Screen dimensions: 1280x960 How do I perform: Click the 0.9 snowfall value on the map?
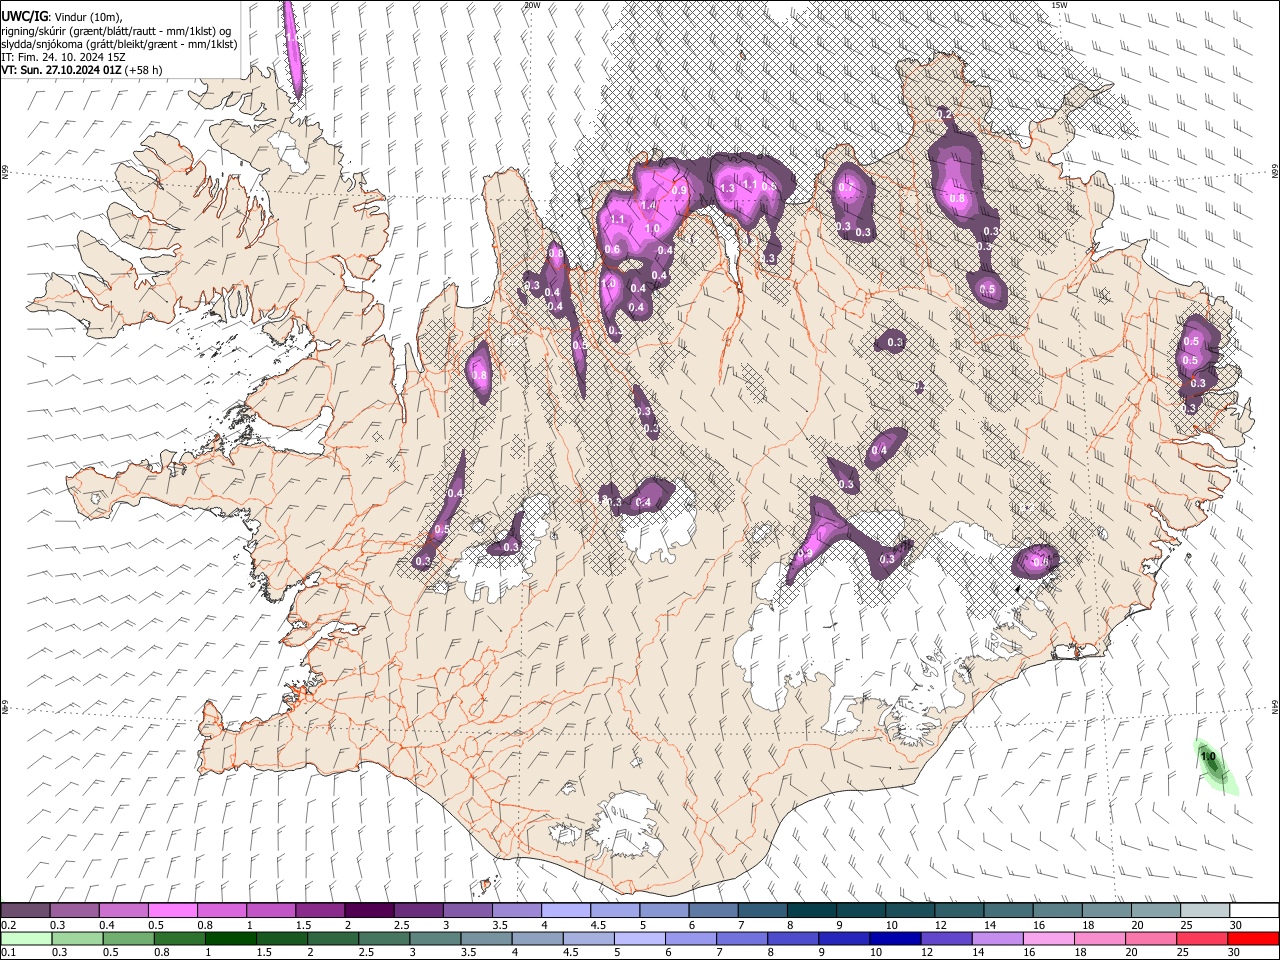point(680,190)
